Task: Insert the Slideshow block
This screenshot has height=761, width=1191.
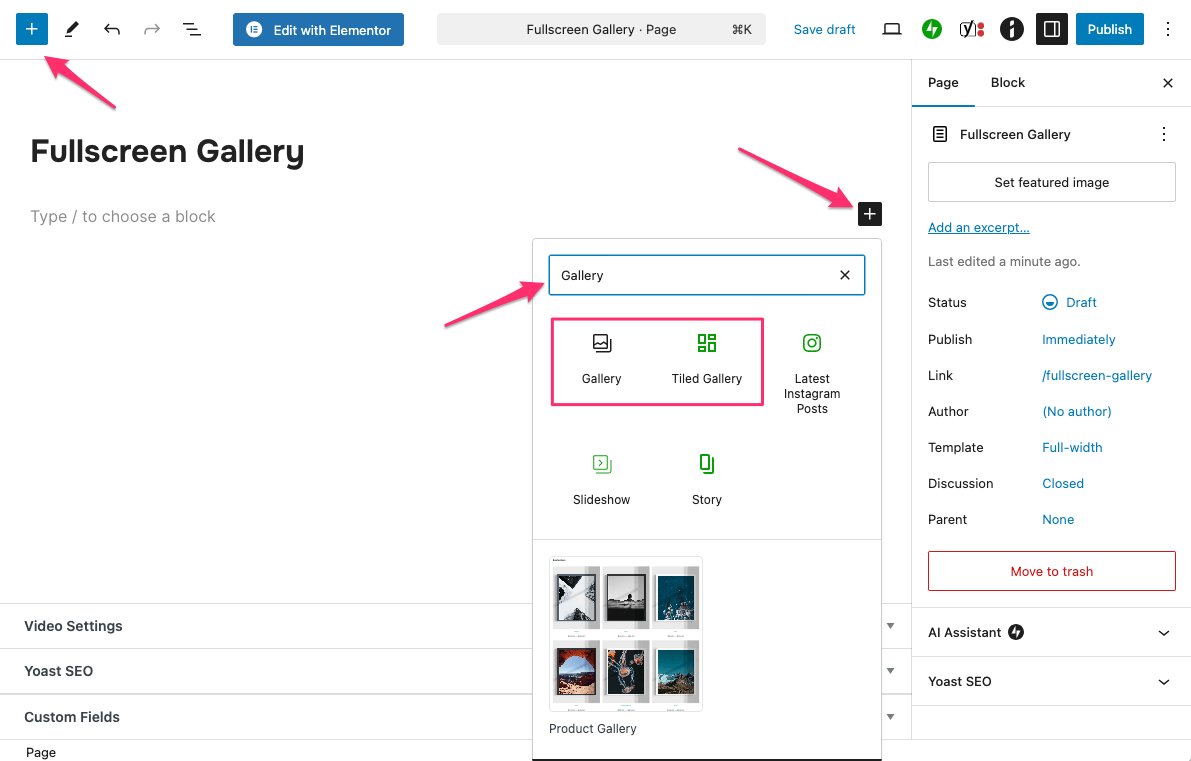Action: (601, 480)
